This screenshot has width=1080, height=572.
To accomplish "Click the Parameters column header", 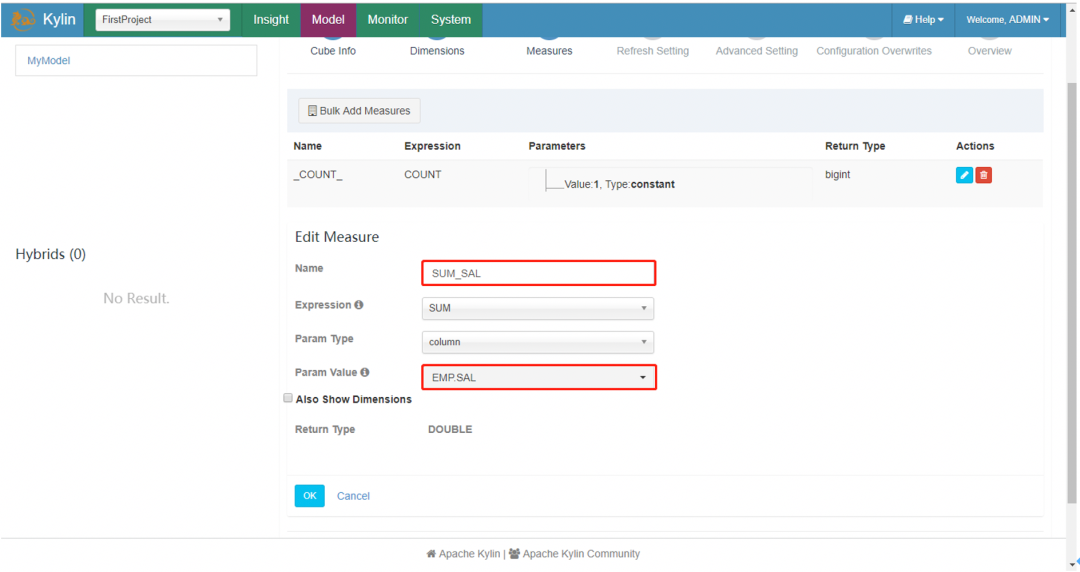I will 557,145.
